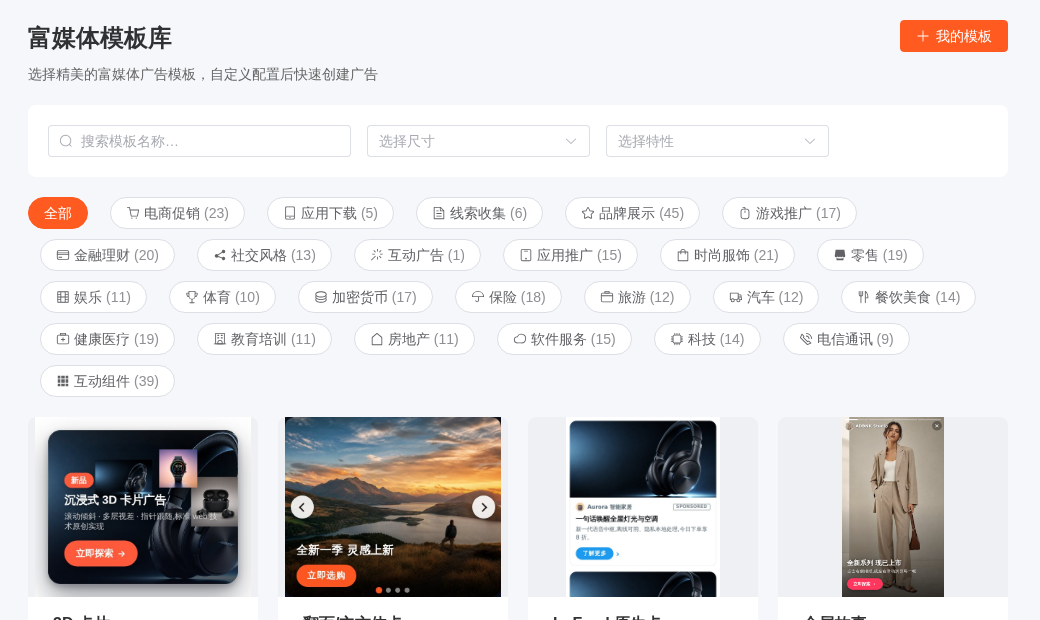
Task: Click 了解更多 button in headphone feed card
Action: pos(594,553)
